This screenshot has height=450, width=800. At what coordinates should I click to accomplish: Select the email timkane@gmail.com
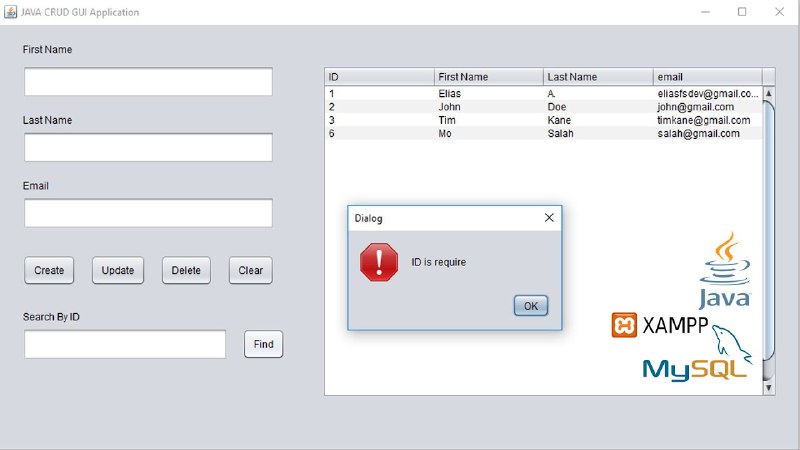[x=708, y=120]
